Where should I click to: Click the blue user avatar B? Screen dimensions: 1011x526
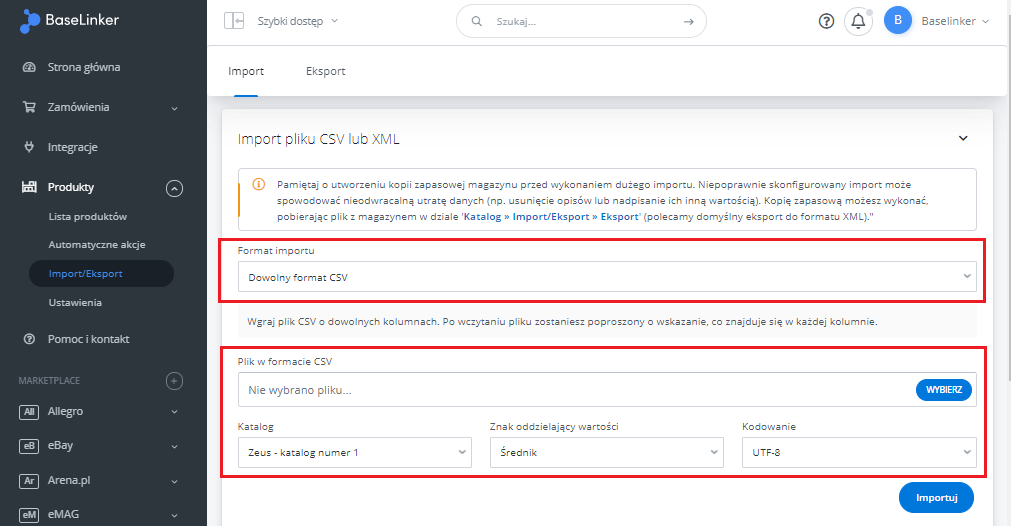pyautogui.click(x=898, y=21)
